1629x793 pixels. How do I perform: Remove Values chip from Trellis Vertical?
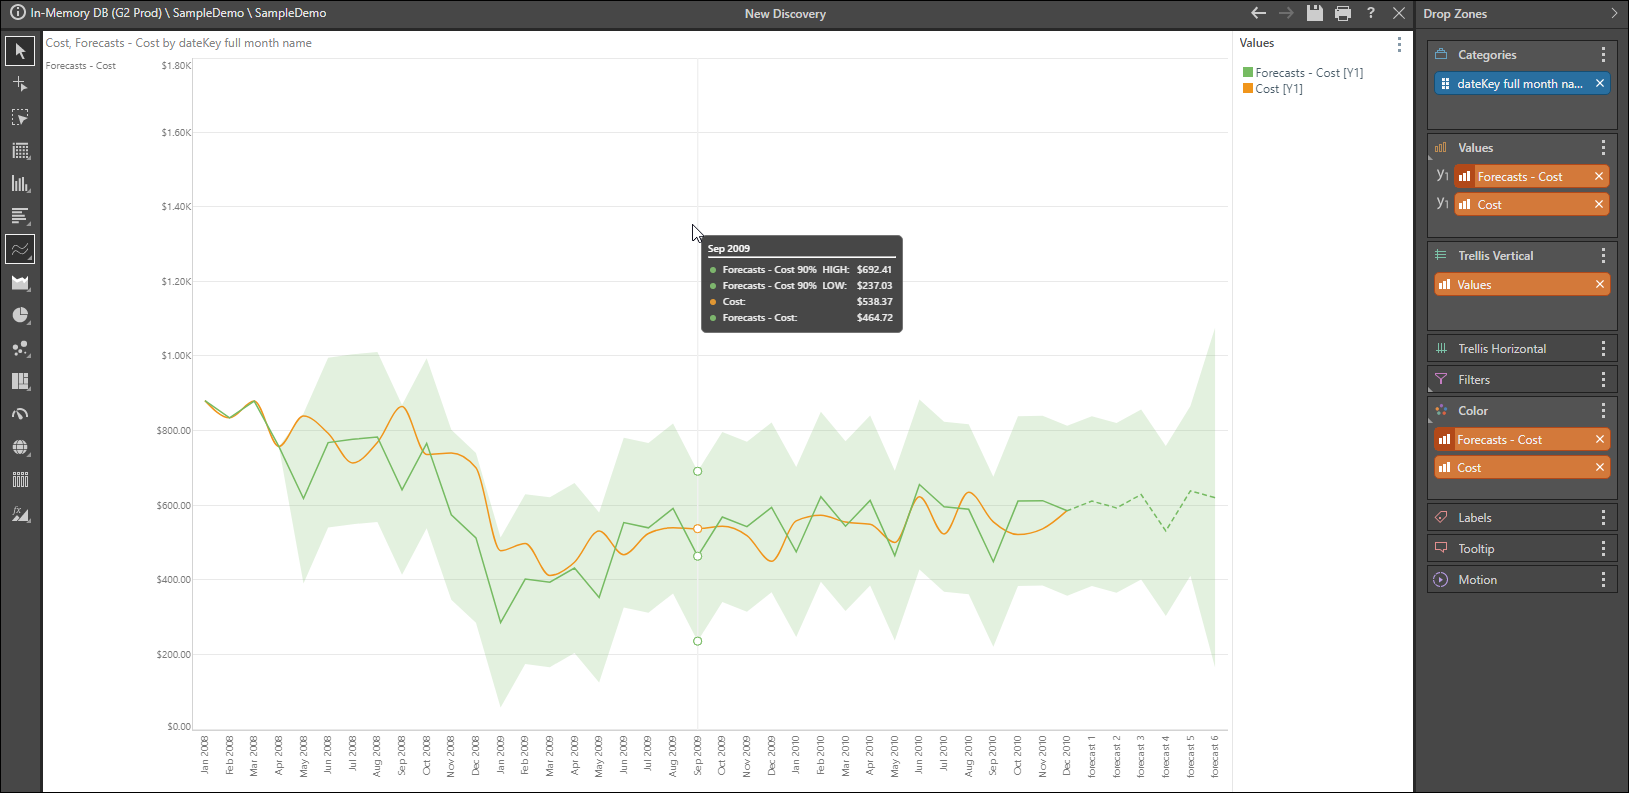(x=1599, y=285)
